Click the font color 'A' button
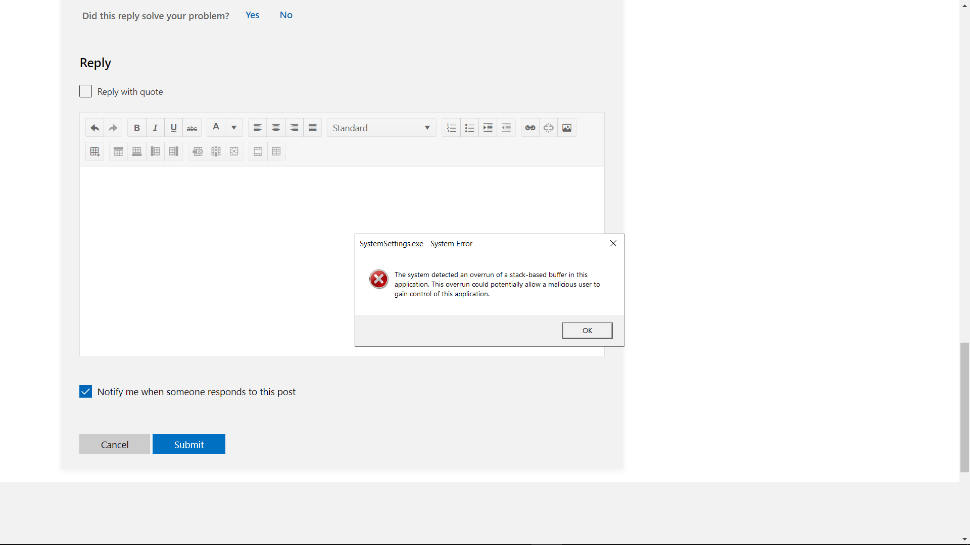Screen dimensions: 970x545 (216, 128)
